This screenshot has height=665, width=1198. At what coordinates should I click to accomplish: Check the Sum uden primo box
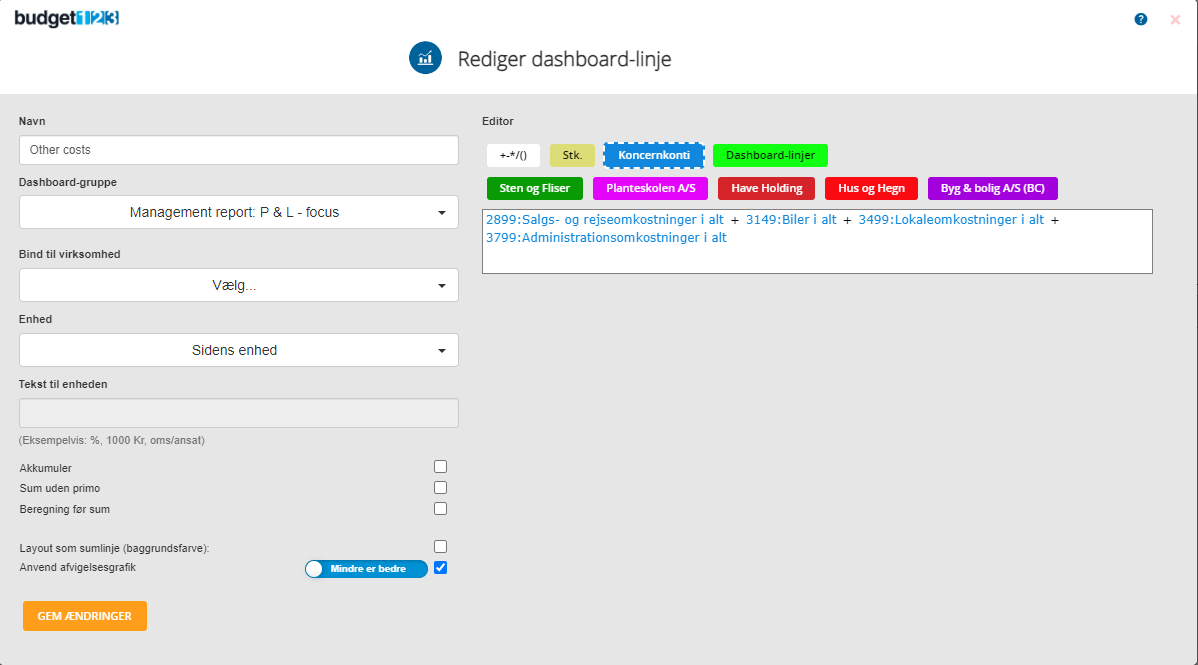(440, 488)
